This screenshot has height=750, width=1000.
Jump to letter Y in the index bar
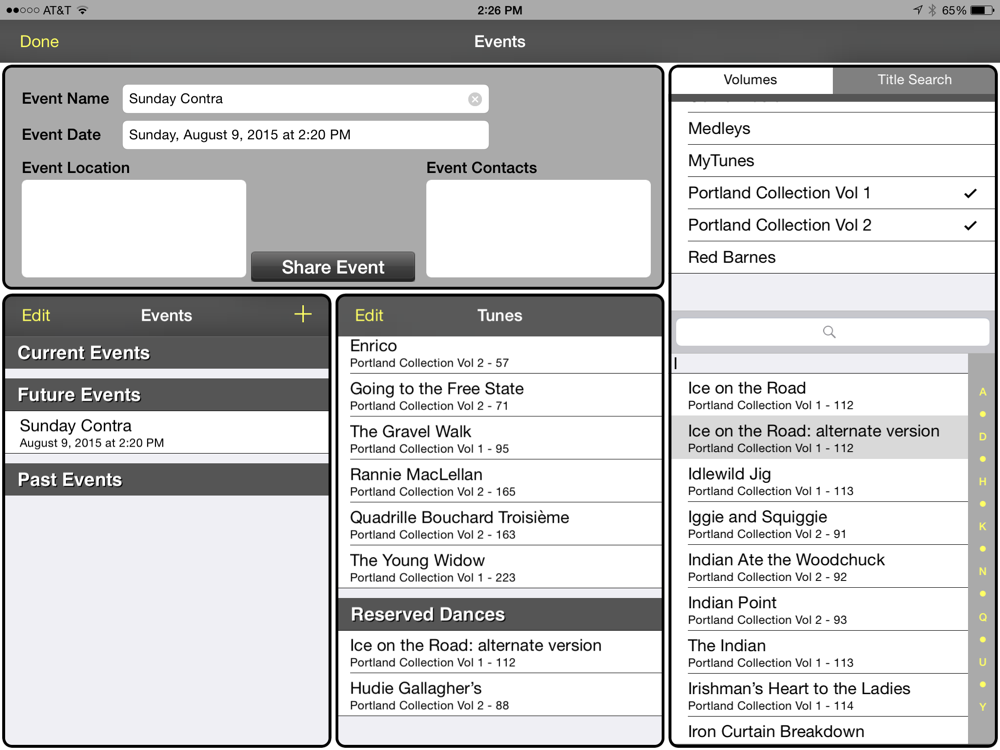coord(983,707)
